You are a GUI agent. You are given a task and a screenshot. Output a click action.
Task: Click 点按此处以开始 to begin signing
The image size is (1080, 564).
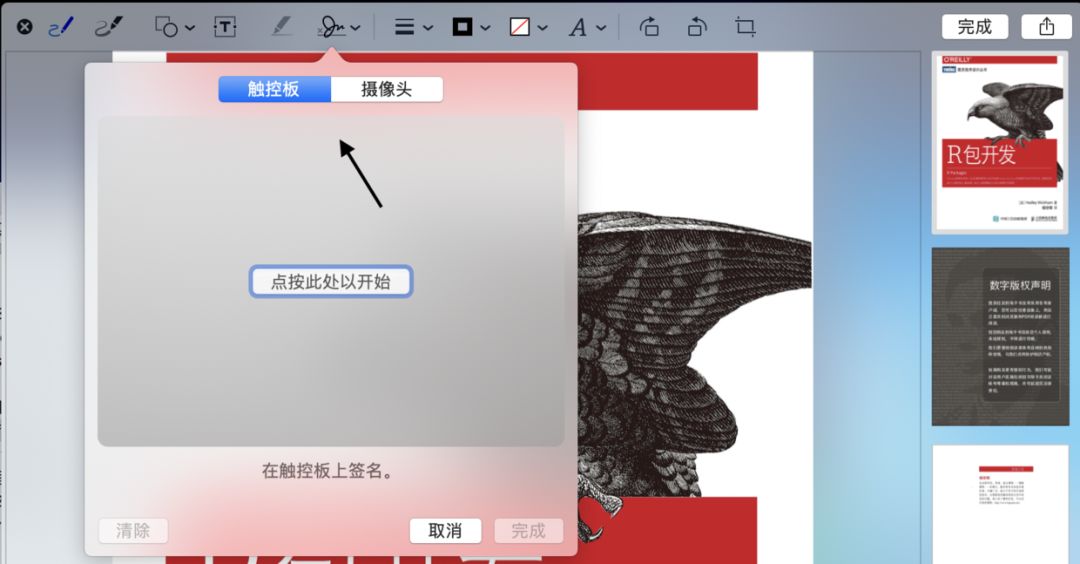331,282
